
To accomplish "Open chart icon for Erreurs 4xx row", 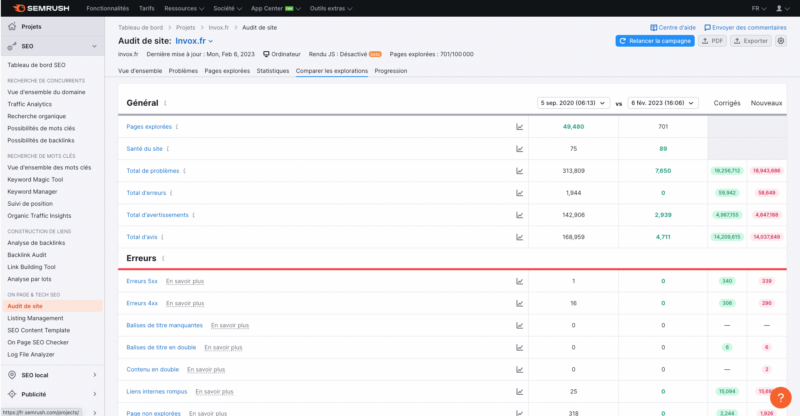I will (519, 303).
